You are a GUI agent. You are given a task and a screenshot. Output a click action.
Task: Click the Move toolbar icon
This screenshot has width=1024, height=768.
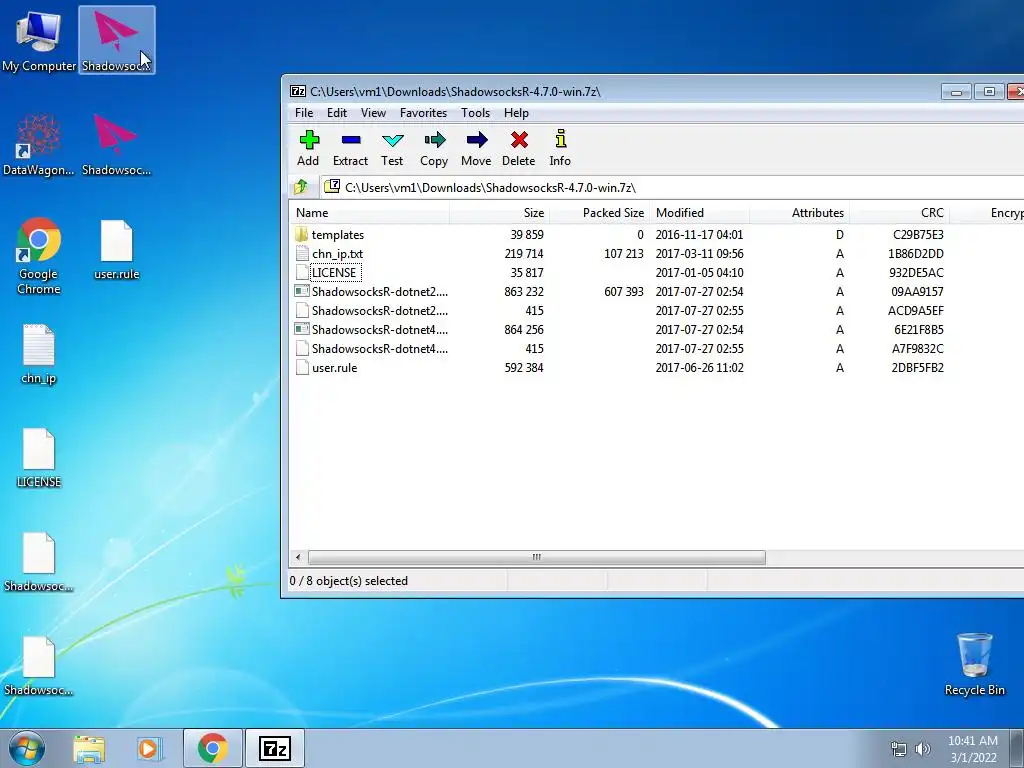point(476,148)
